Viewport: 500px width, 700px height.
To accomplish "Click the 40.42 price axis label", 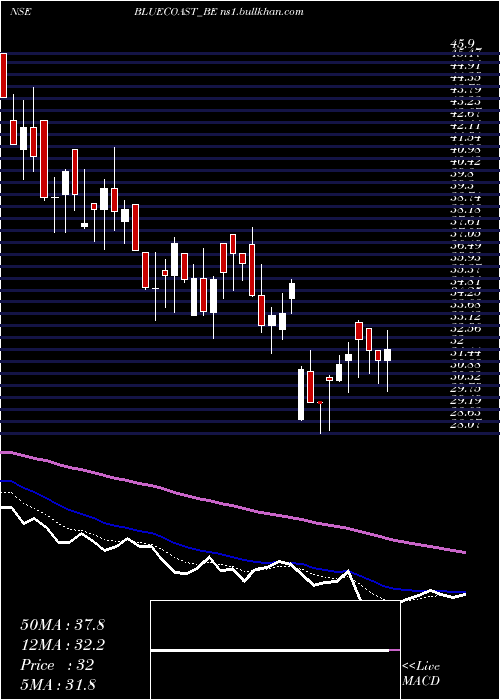I will [x=466, y=162].
